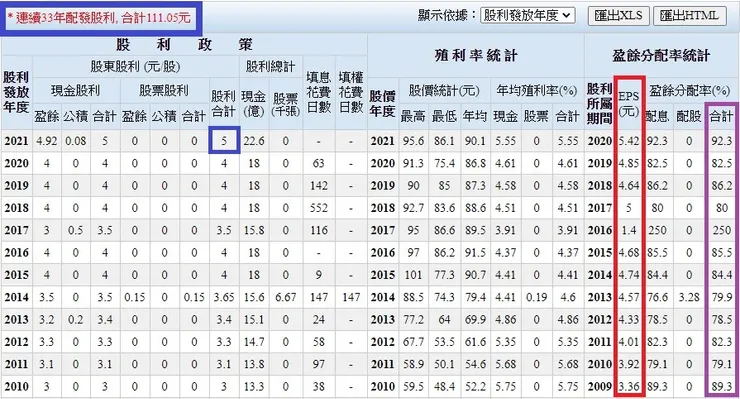Click the 股利發放年度 column header
Image resolution: width=740 pixels, height=399 pixels.
click(x=17, y=92)
